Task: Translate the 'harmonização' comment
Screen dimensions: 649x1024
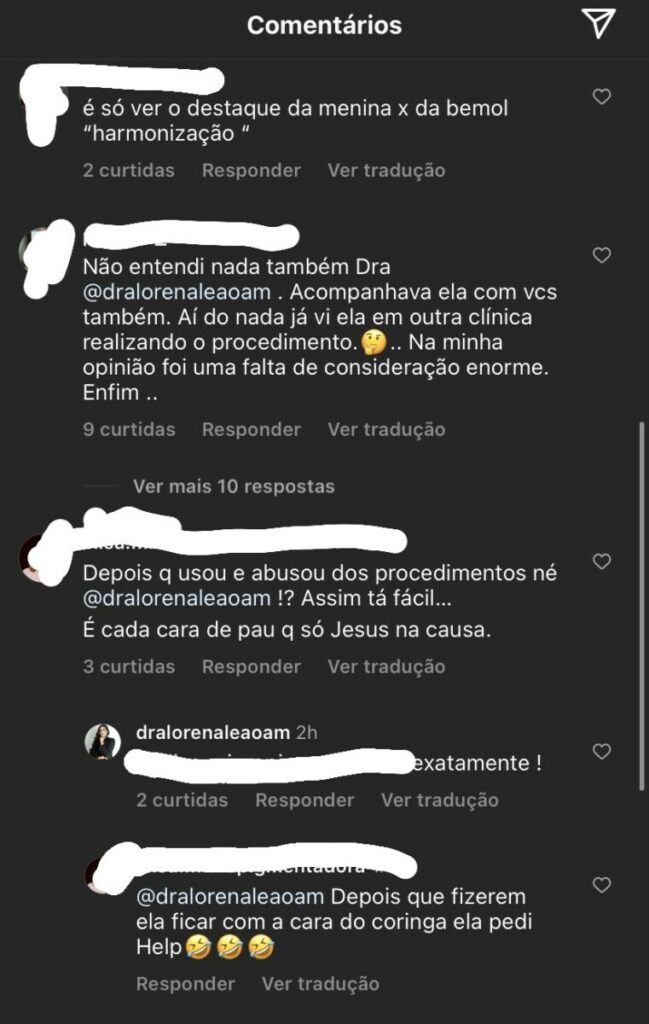Action: pos(387,170)
